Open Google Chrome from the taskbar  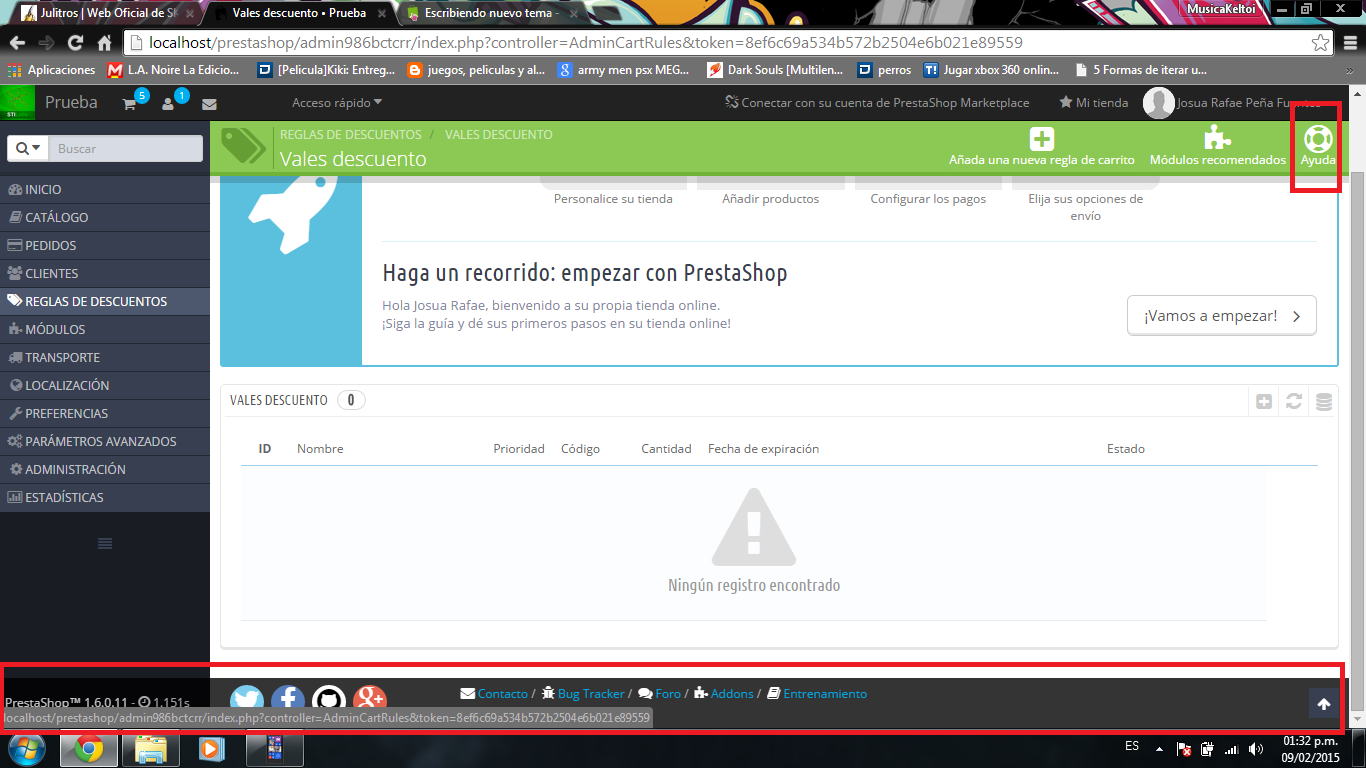(x=89, y=749)
